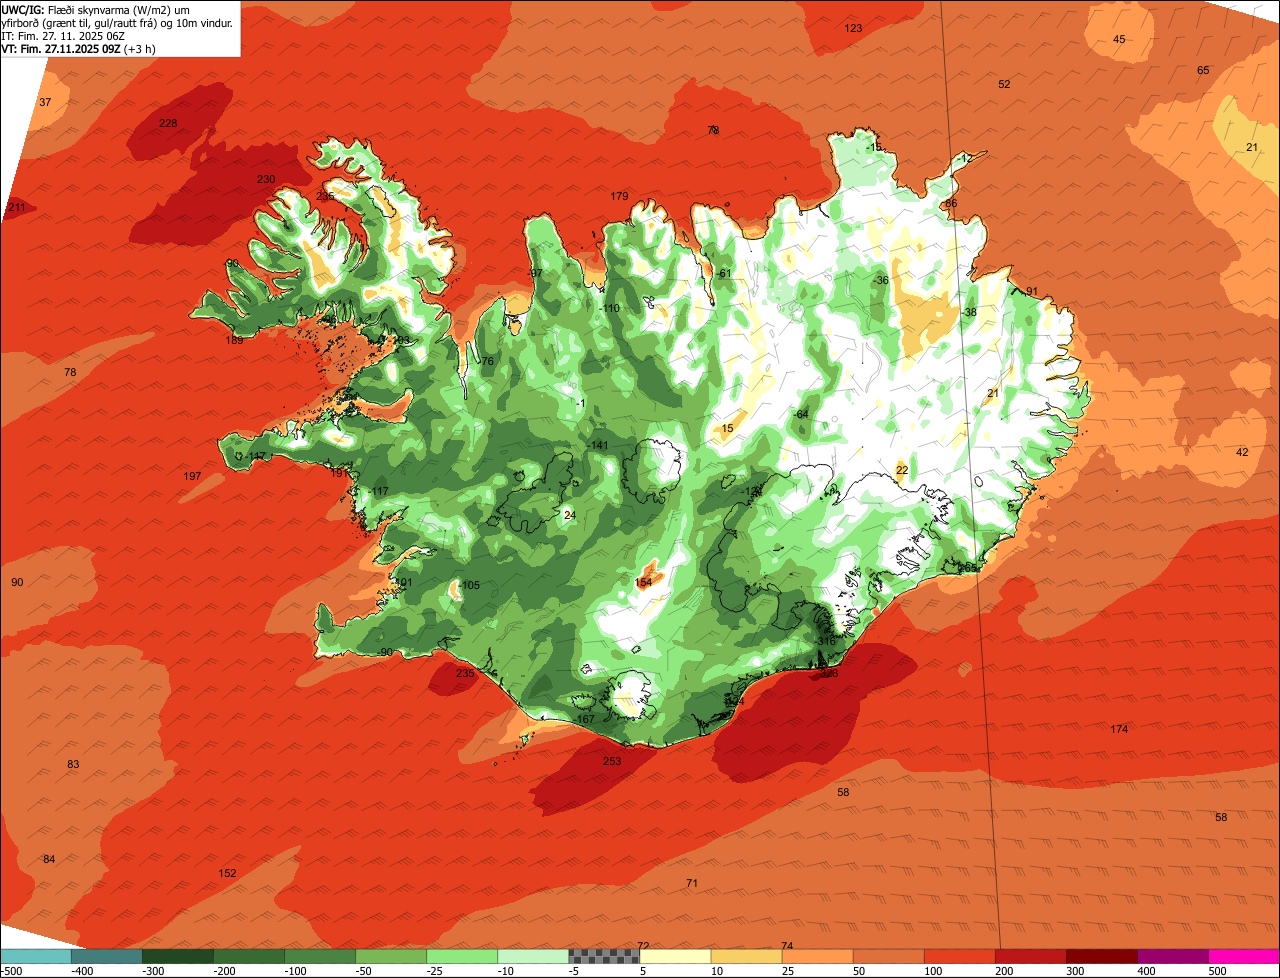This screenshot has width=1280, height=978.
Task: Click the map value 235 off the southwest coast
Action: pyautogui.click(x=465, y=673)
